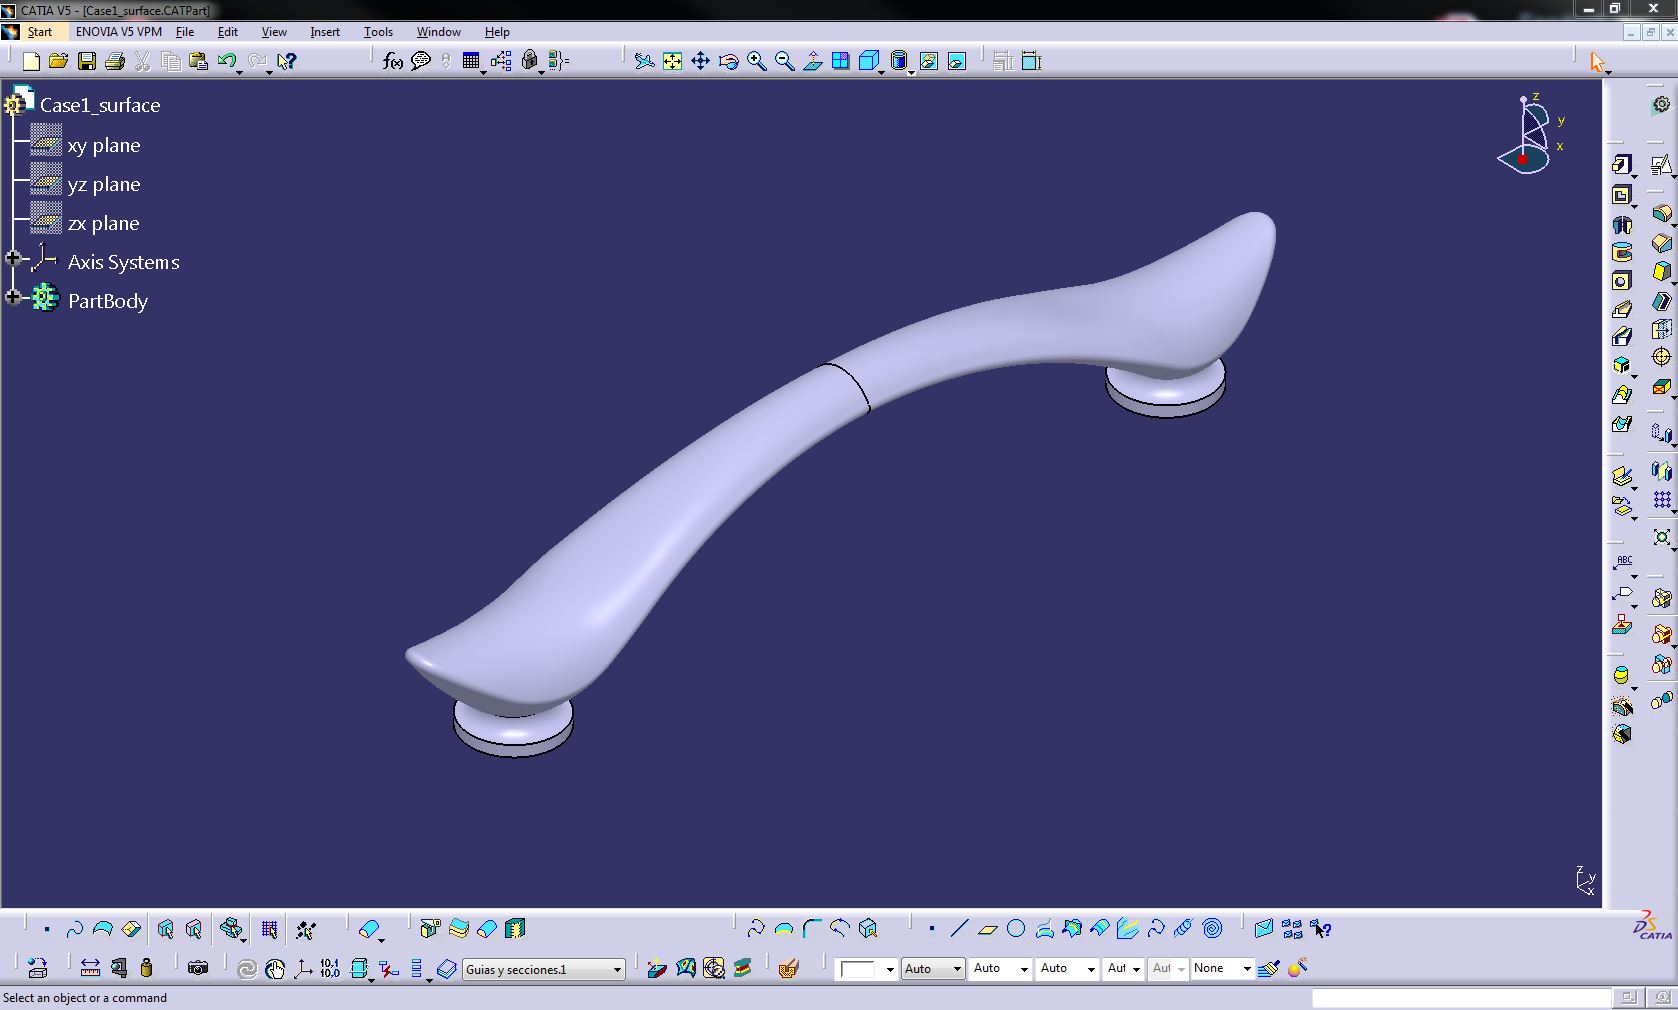Open a file with the folder icon

click(x=58, y=62)
